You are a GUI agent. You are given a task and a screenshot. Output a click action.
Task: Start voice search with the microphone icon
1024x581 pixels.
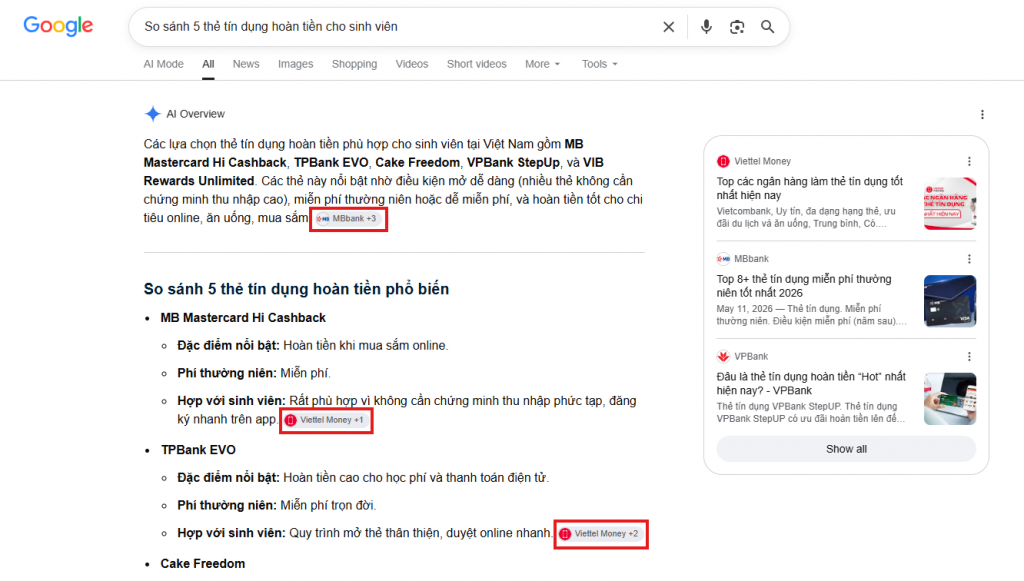(x=706, y=27)
